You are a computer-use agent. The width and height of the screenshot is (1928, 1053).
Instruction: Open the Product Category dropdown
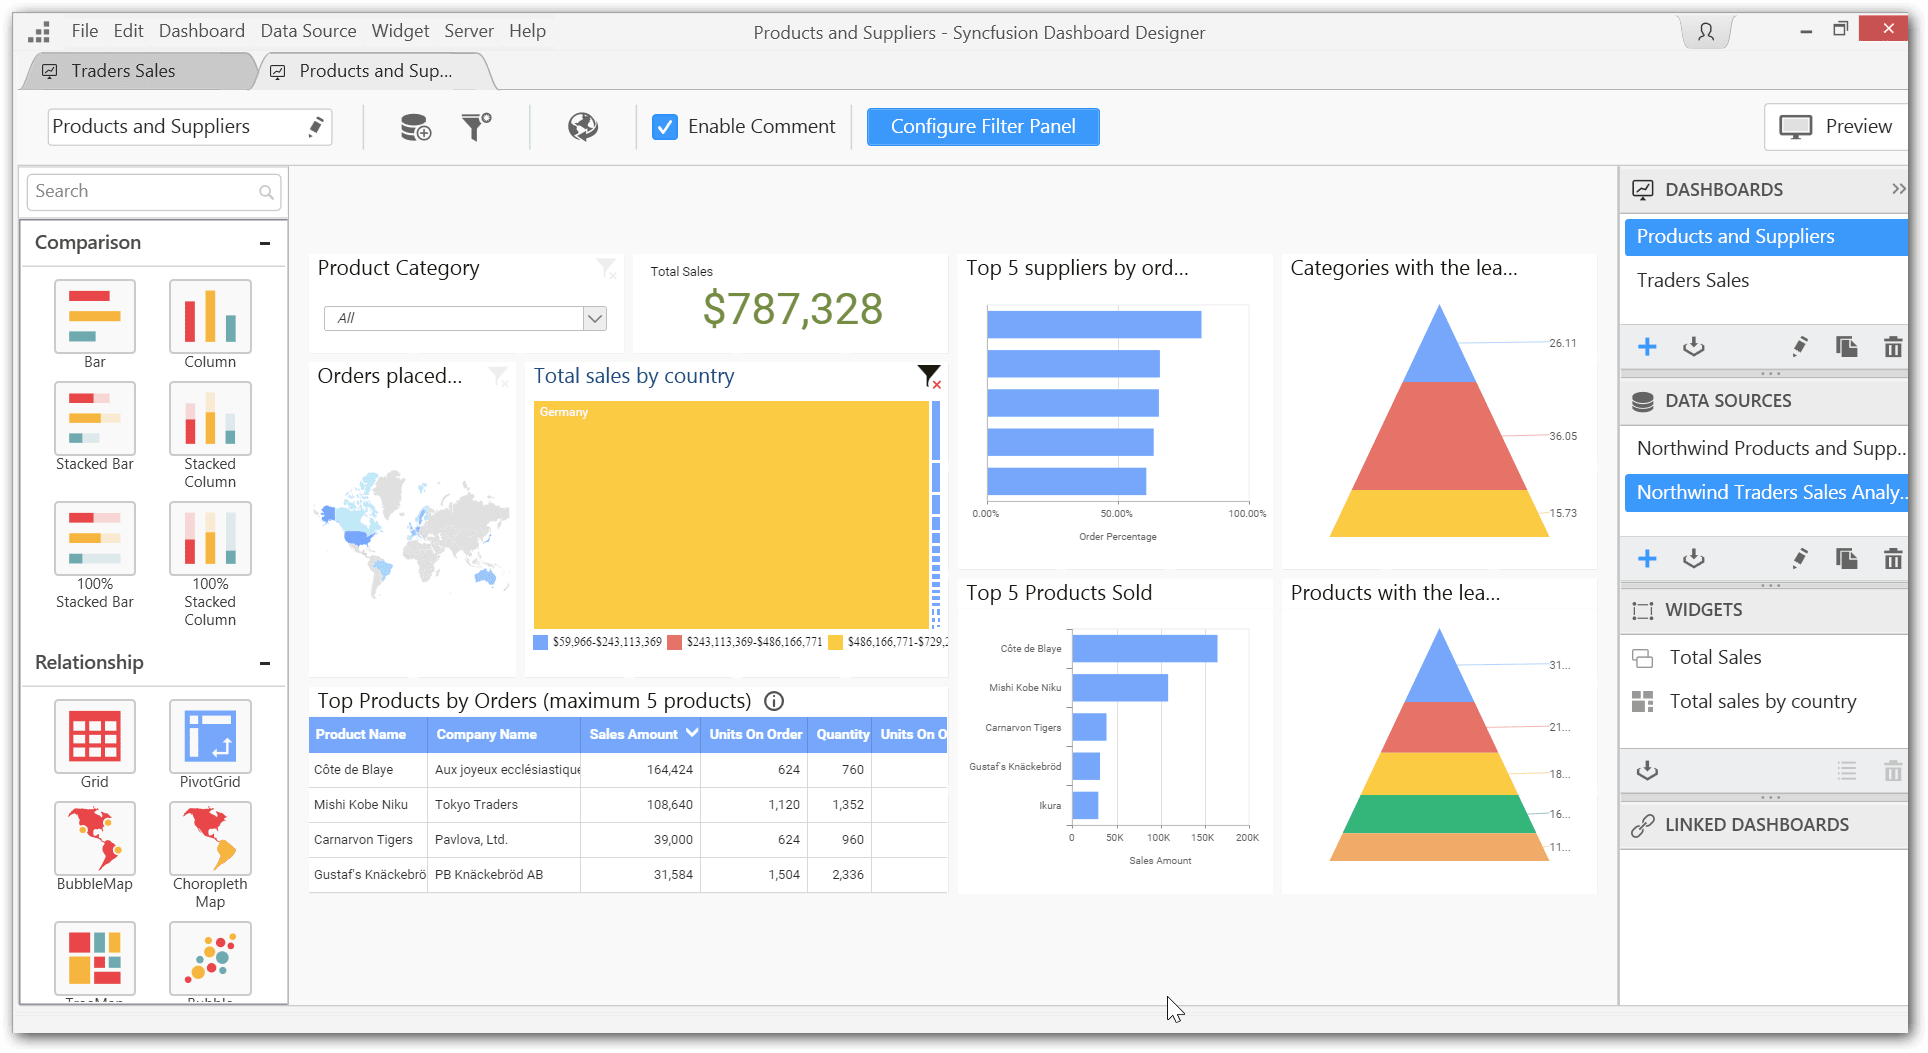(x=594, y=318)
